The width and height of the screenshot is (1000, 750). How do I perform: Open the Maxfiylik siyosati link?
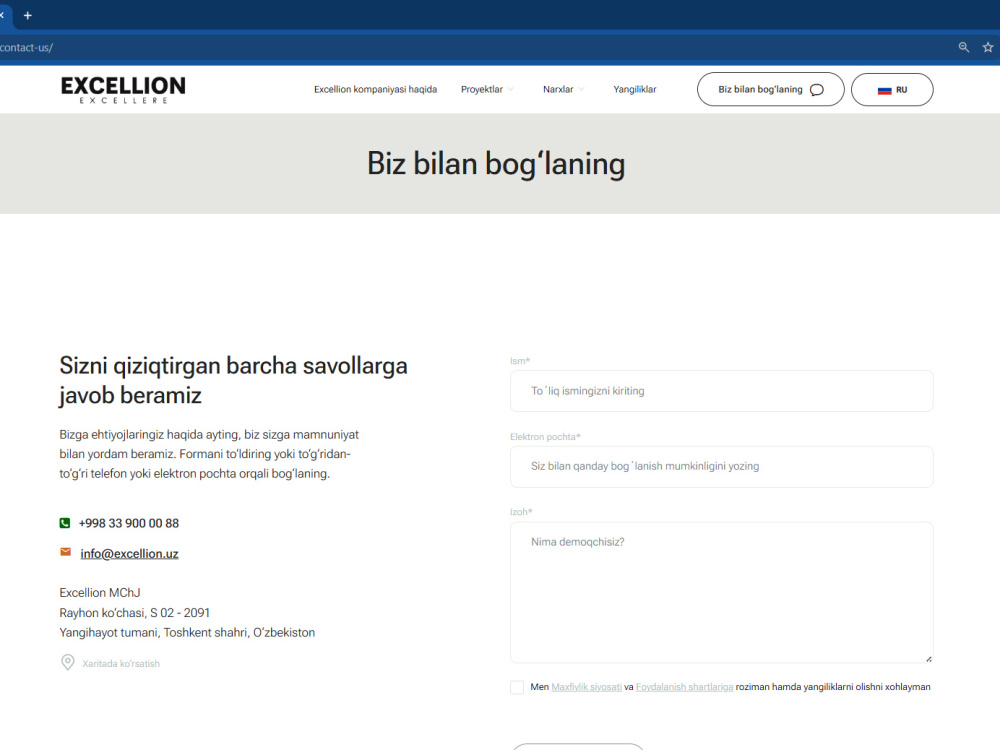pos(586,687)
